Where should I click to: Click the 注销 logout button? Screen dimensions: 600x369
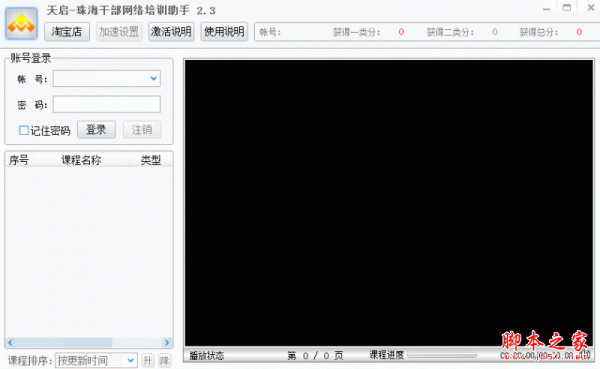142,130
